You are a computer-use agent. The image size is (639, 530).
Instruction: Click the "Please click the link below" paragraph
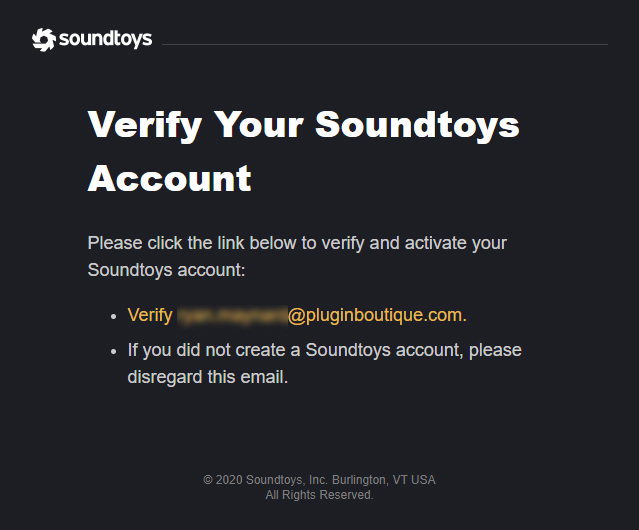[x=297, y=243]
